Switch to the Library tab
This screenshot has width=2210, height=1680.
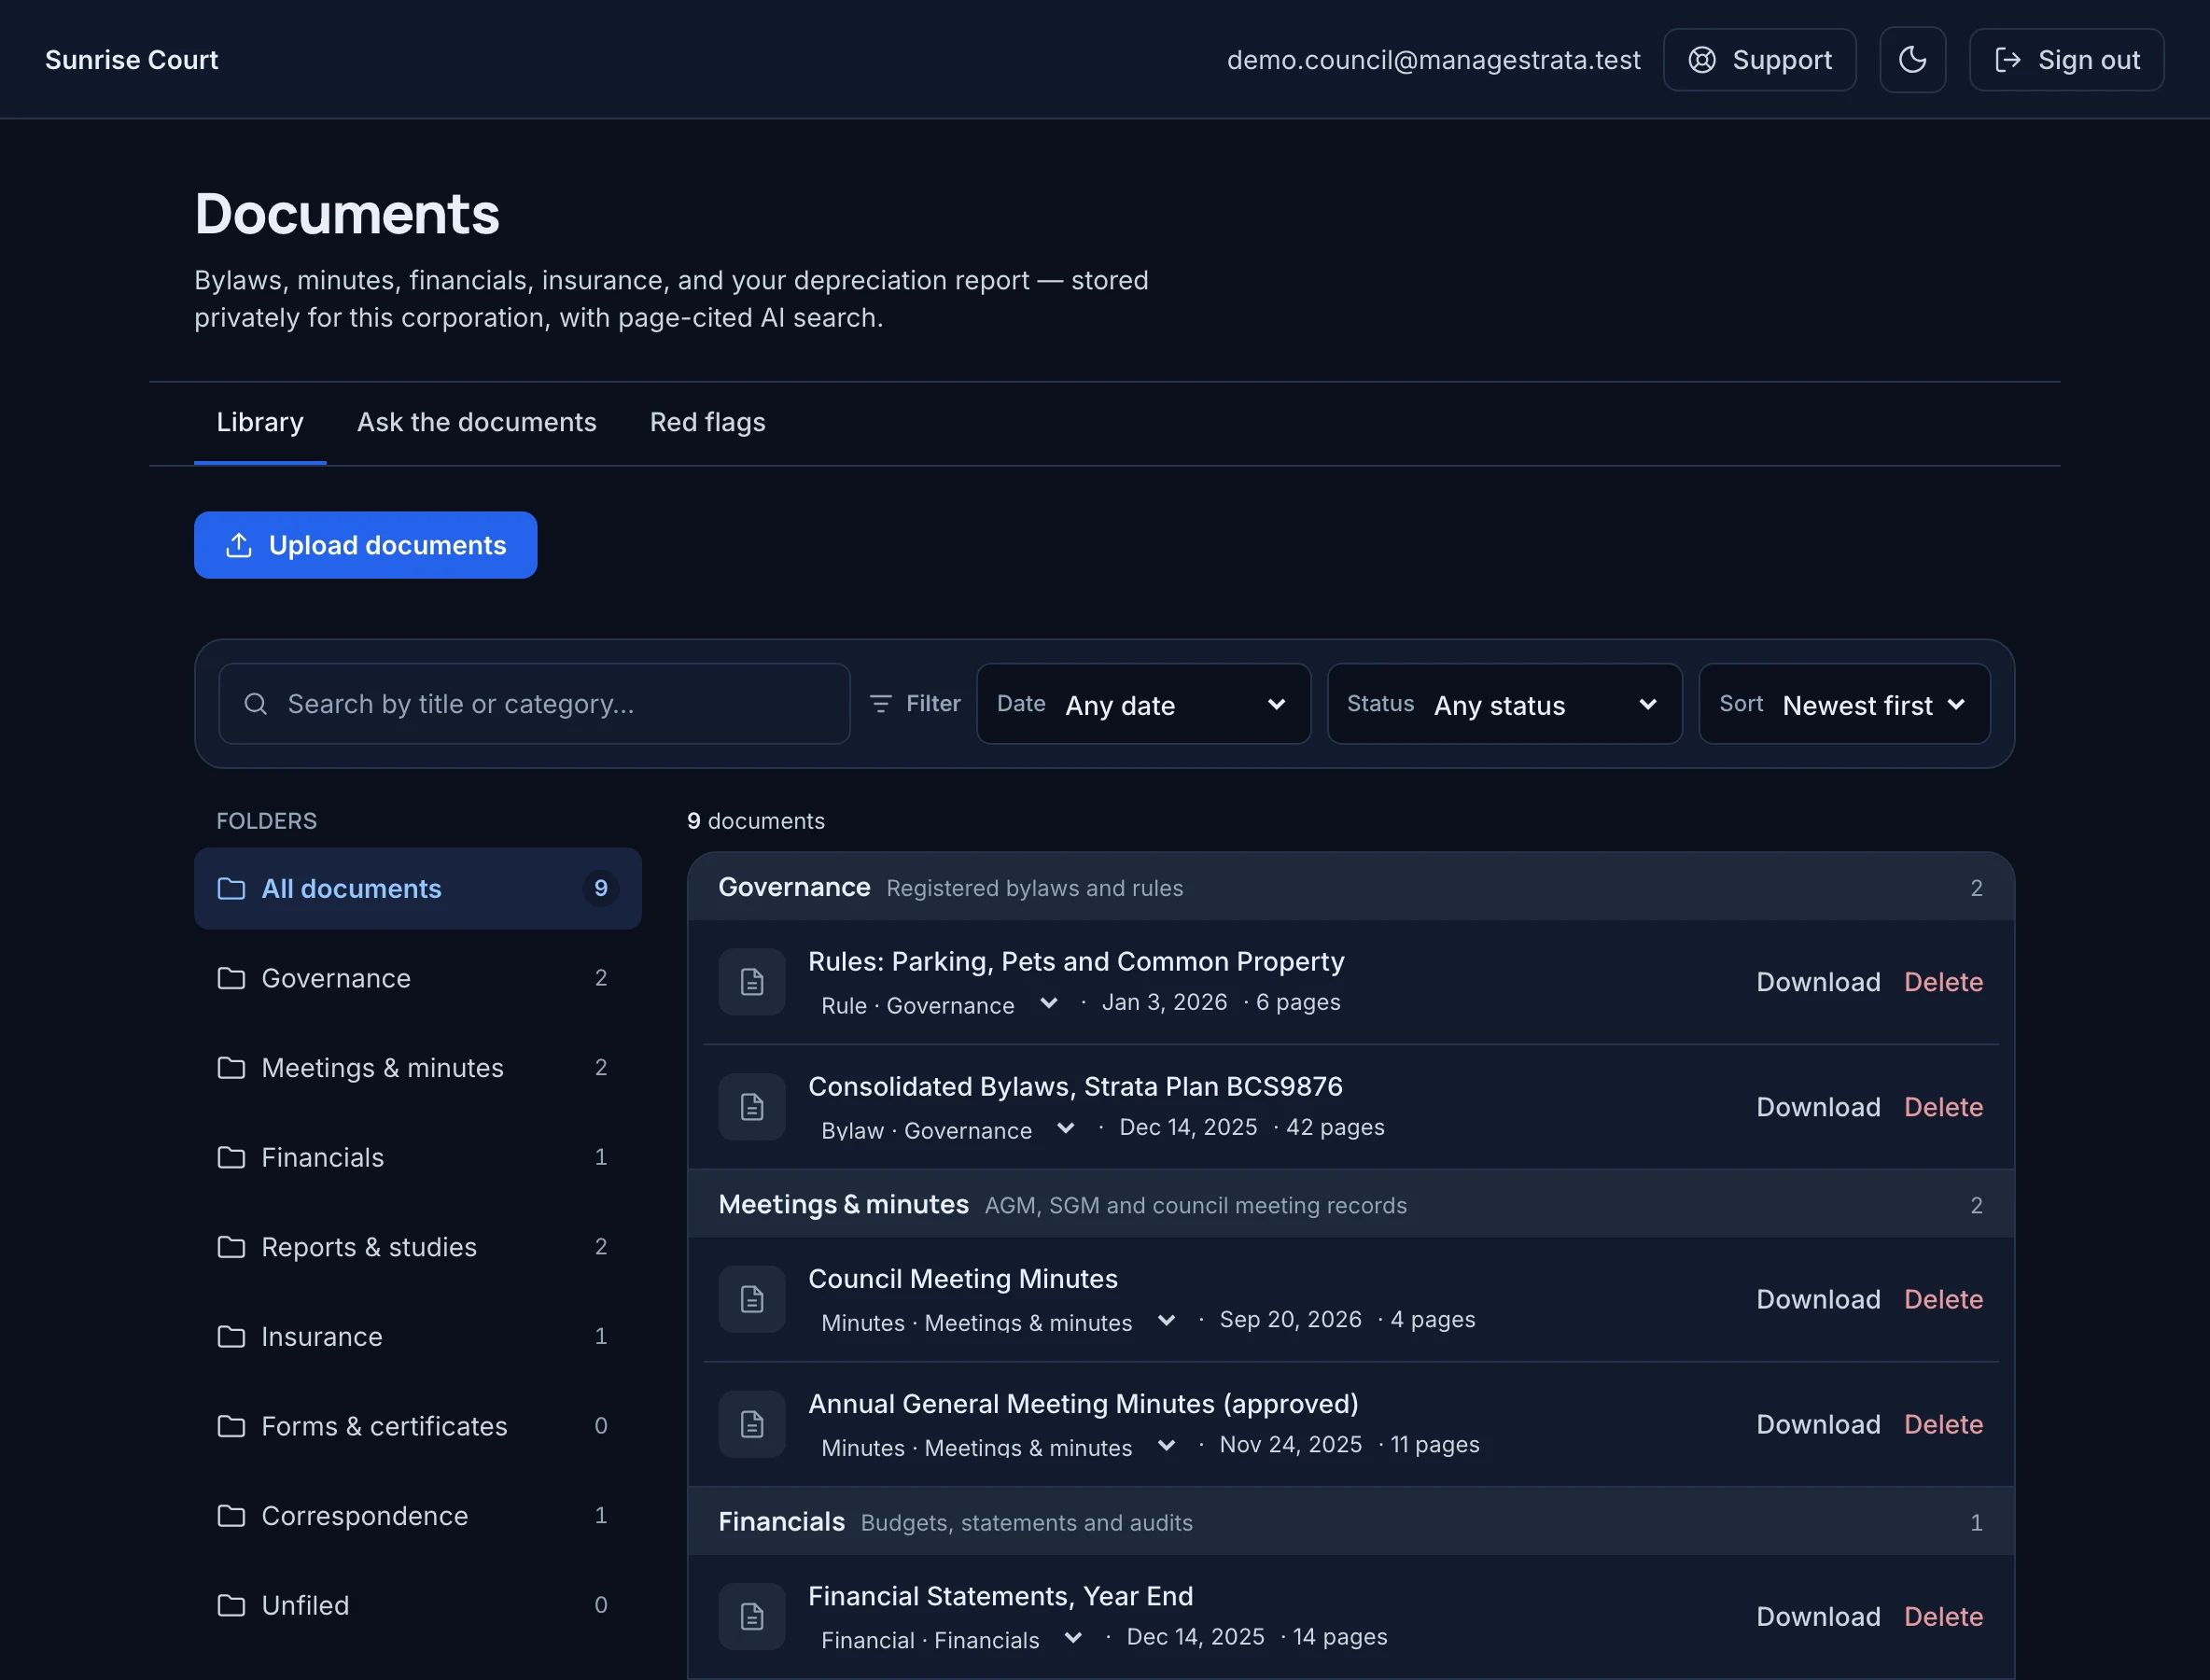tap(260, 422)
